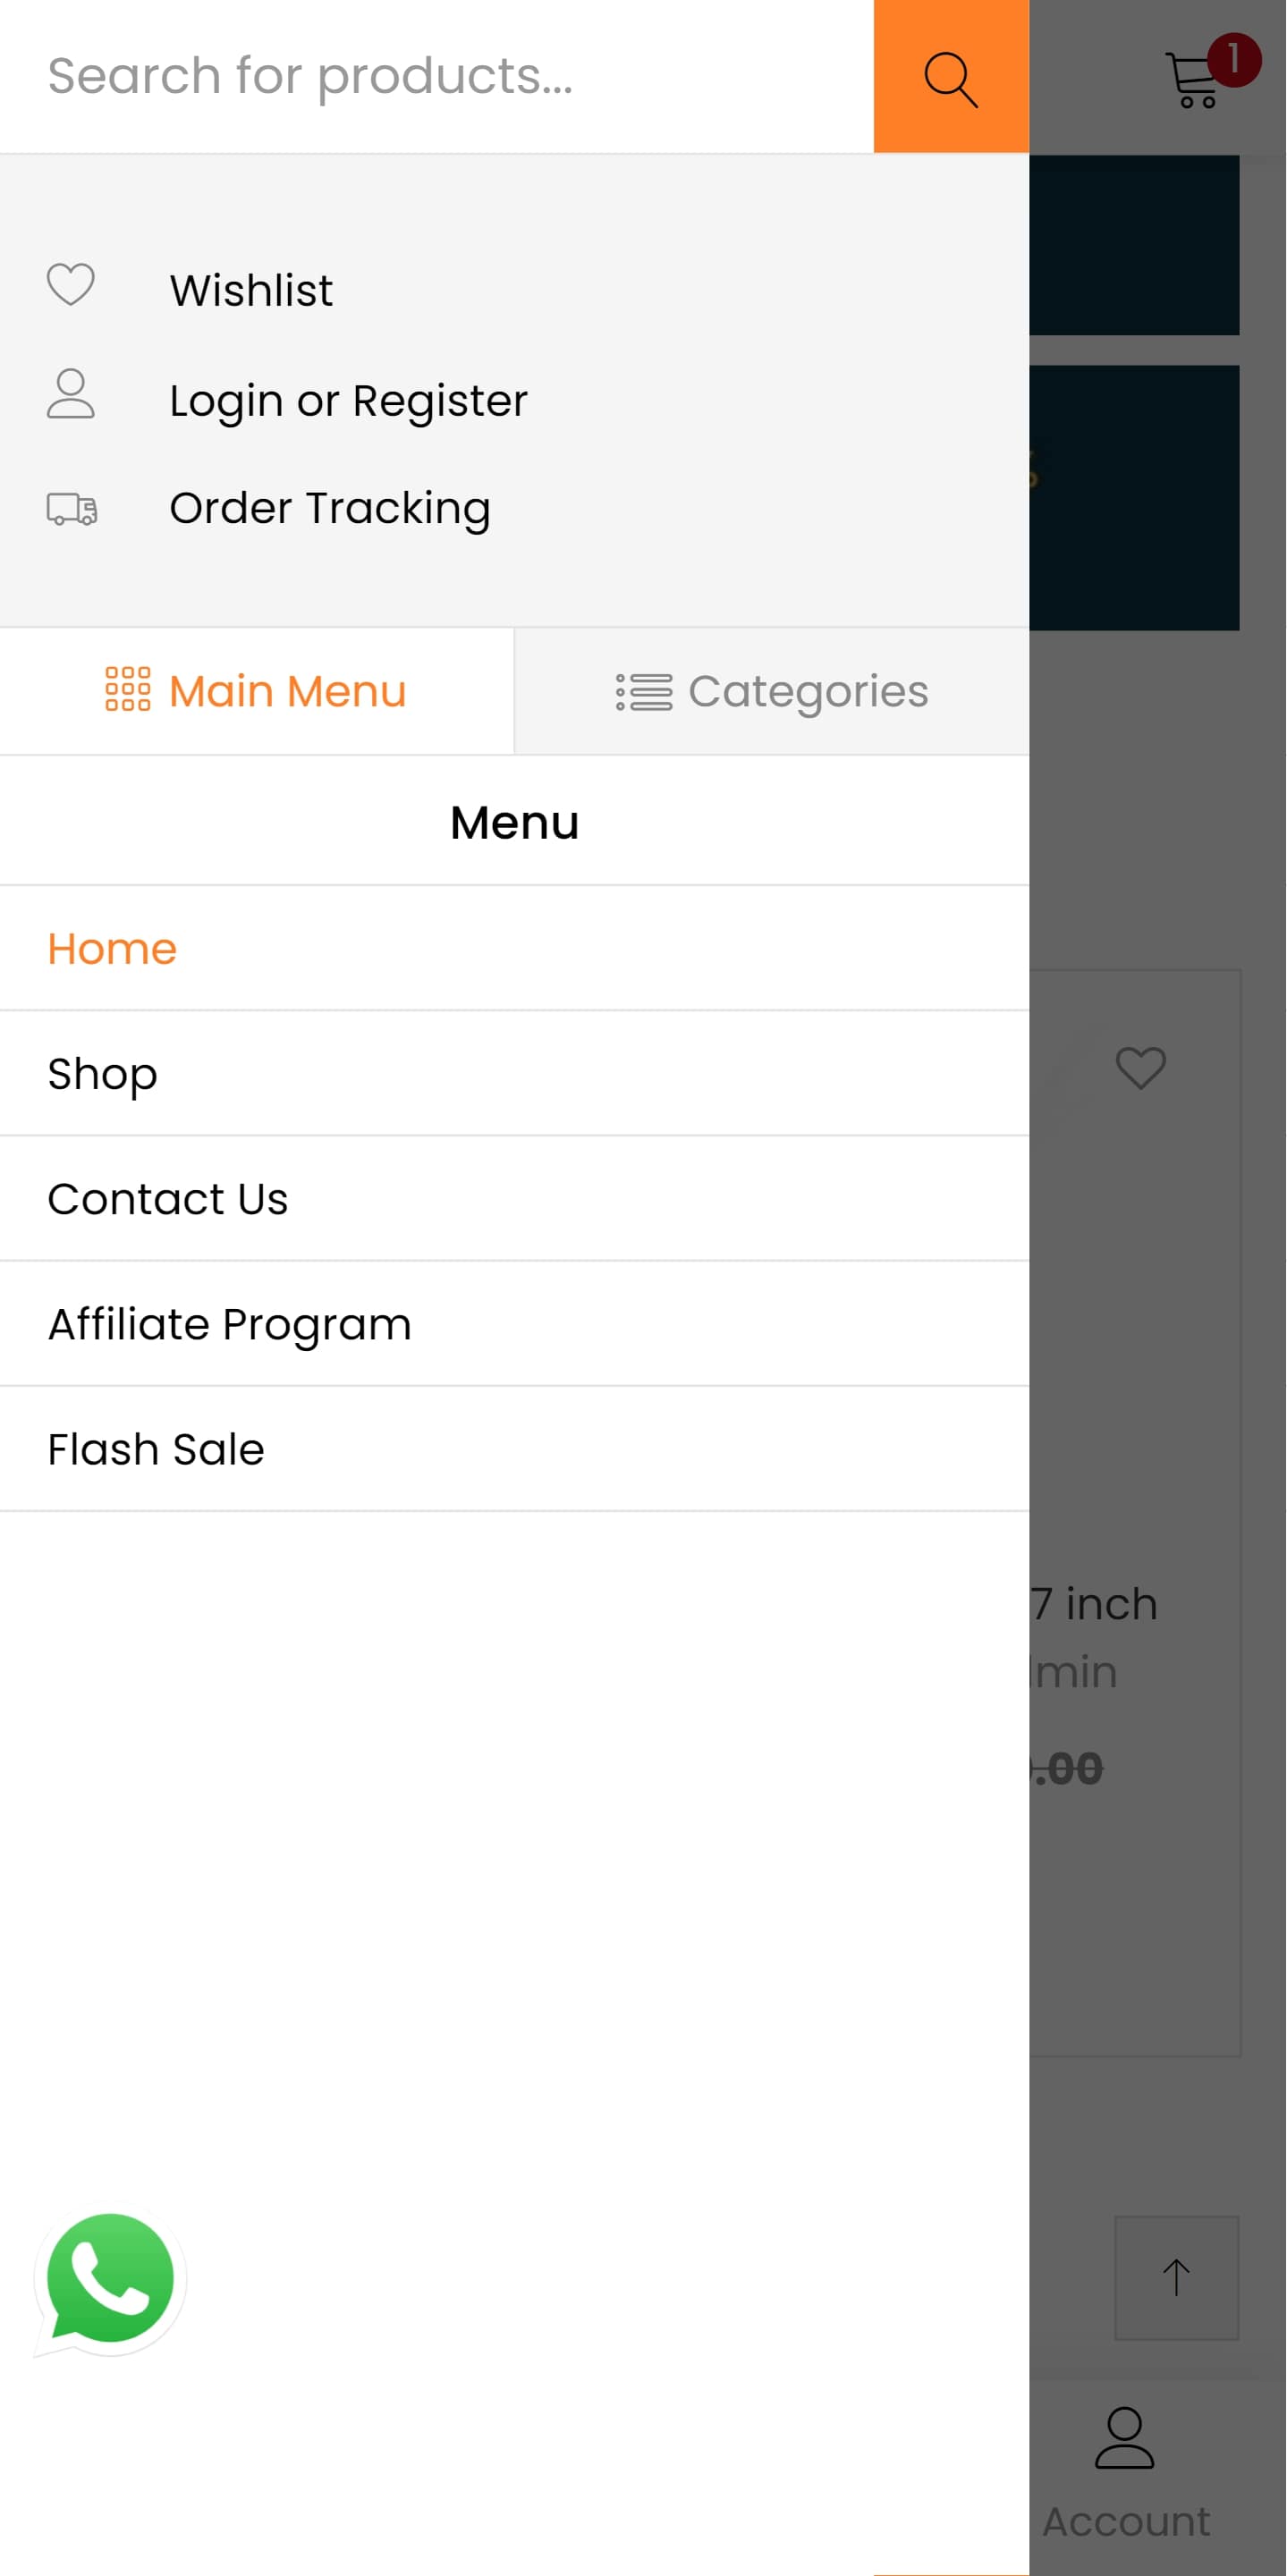
Task: Switch to the Categories tab
Action: [x=772, y=691]
